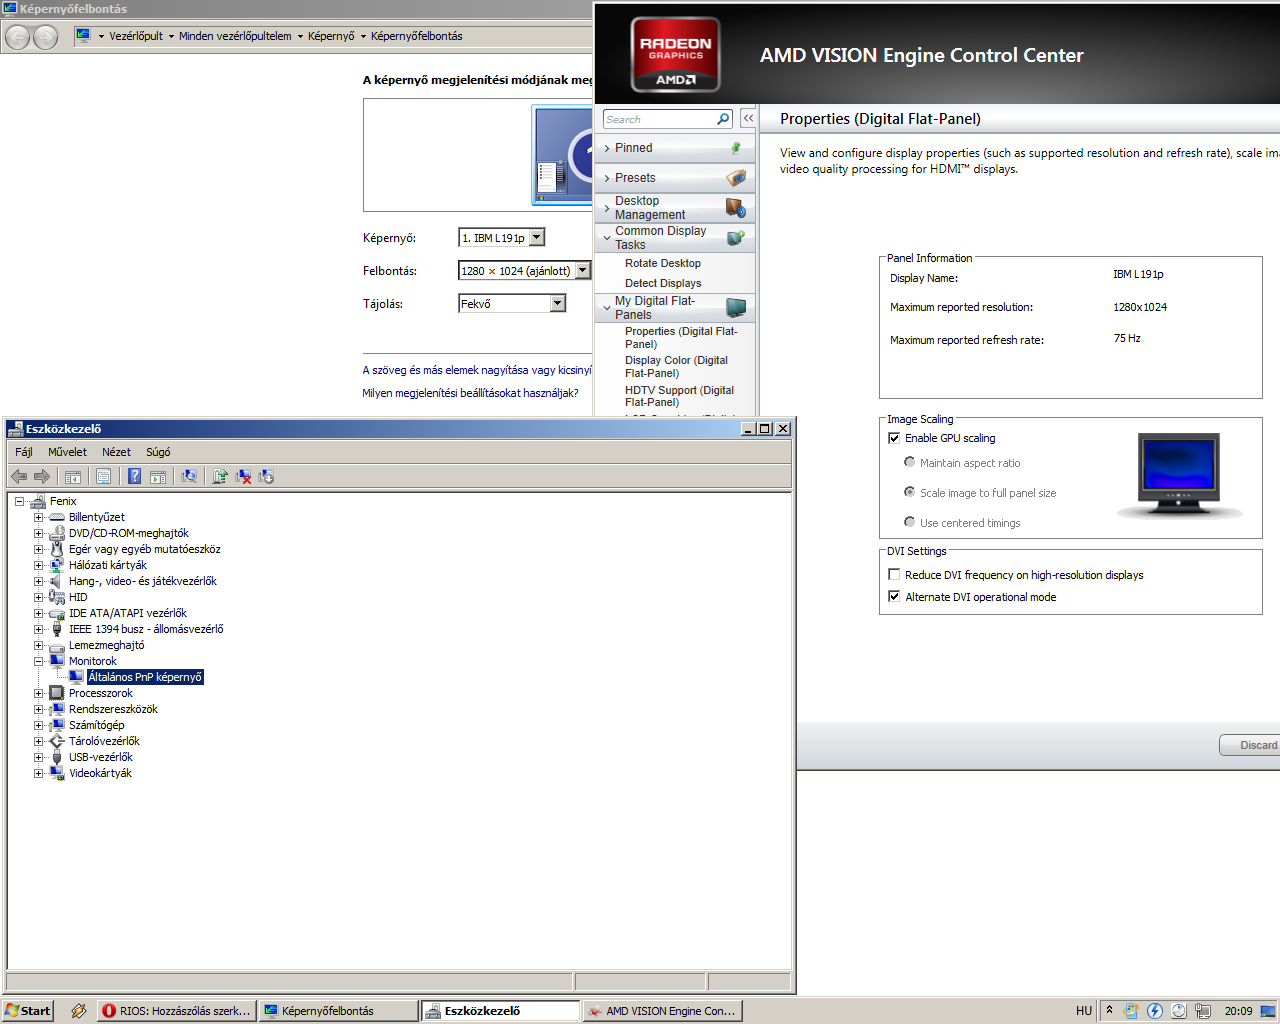This screenshot has width=1280, height=1024.
Task: Click the monitor preview thumbnail in Képernyőfelbontás
Action: (564, 156)
